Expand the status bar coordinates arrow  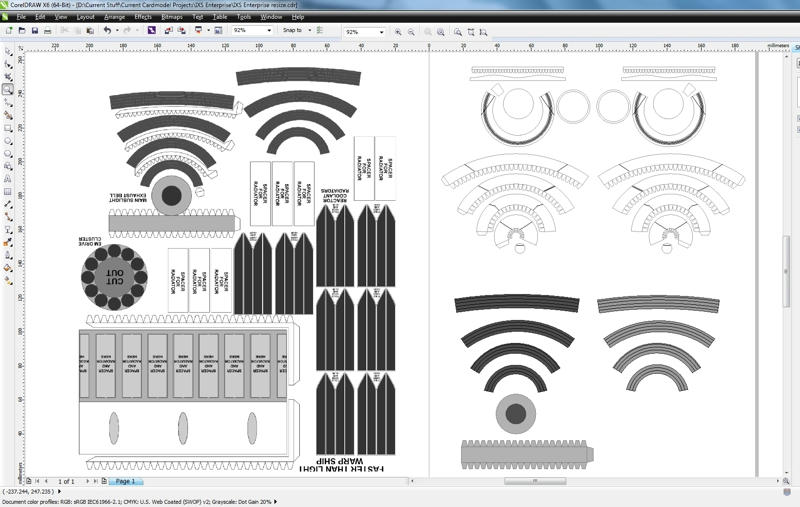pyautogui.click(x=59, y=492)
